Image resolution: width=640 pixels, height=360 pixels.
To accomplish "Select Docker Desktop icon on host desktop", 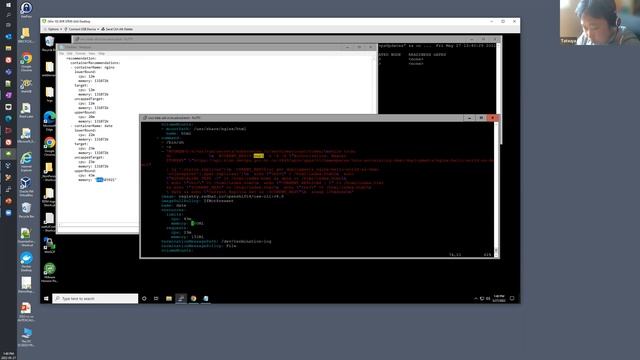I will coord(26,261).
